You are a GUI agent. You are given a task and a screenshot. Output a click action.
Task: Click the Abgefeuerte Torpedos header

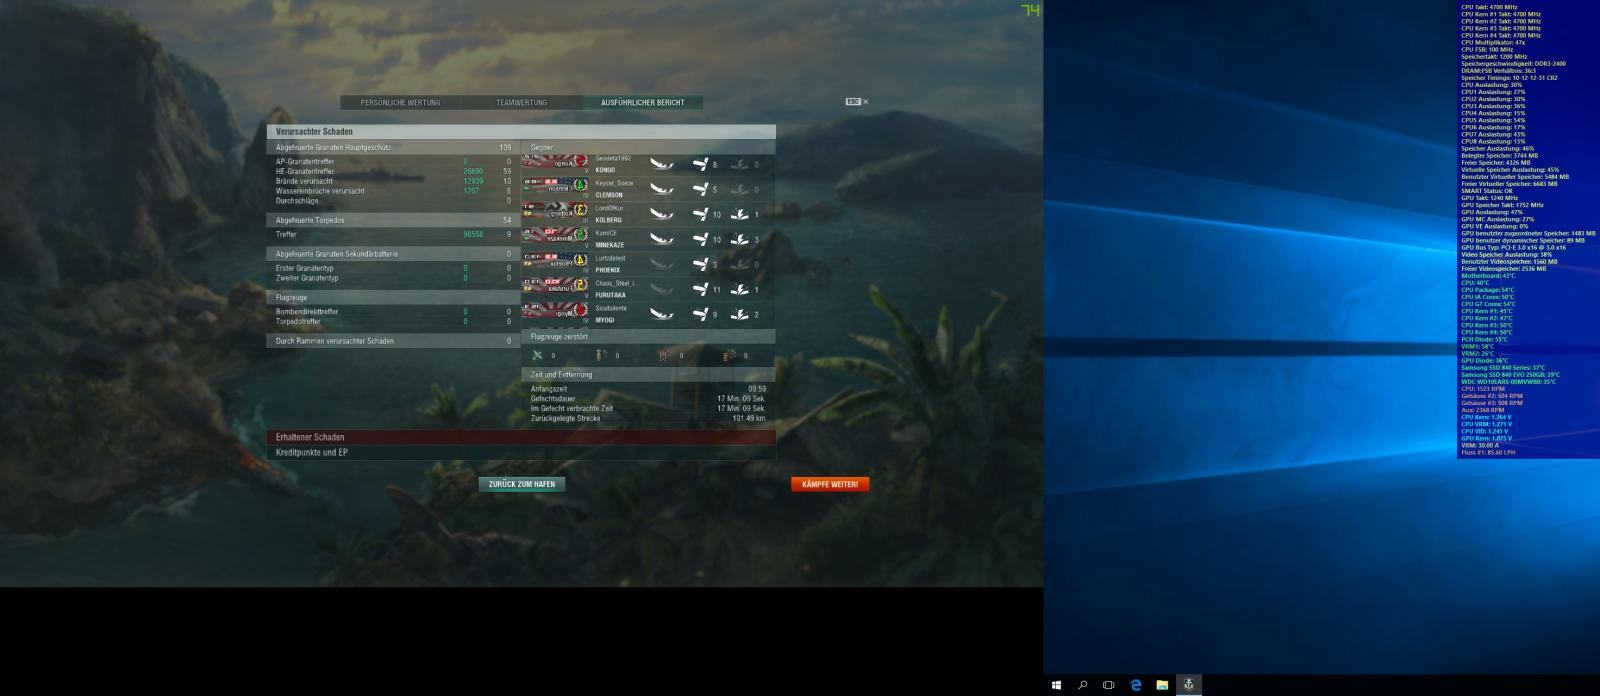tap(393, 220)
